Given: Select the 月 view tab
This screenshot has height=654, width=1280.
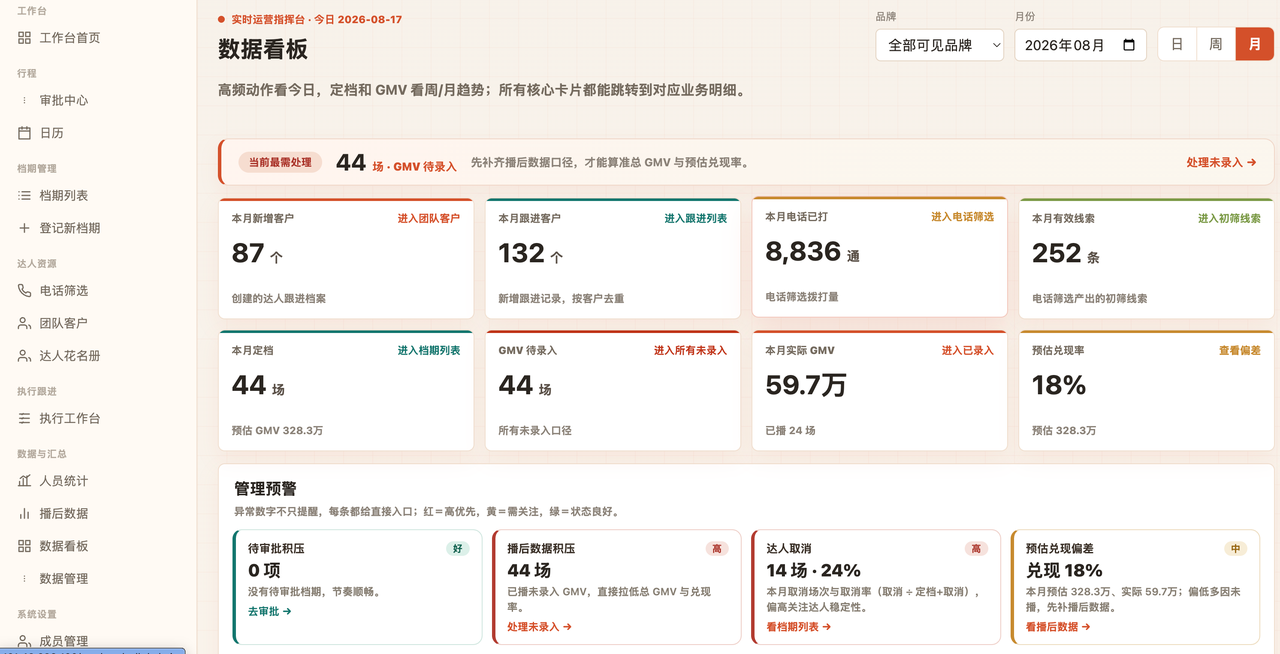Looking at the screenshot, I should coord(1255,45).
